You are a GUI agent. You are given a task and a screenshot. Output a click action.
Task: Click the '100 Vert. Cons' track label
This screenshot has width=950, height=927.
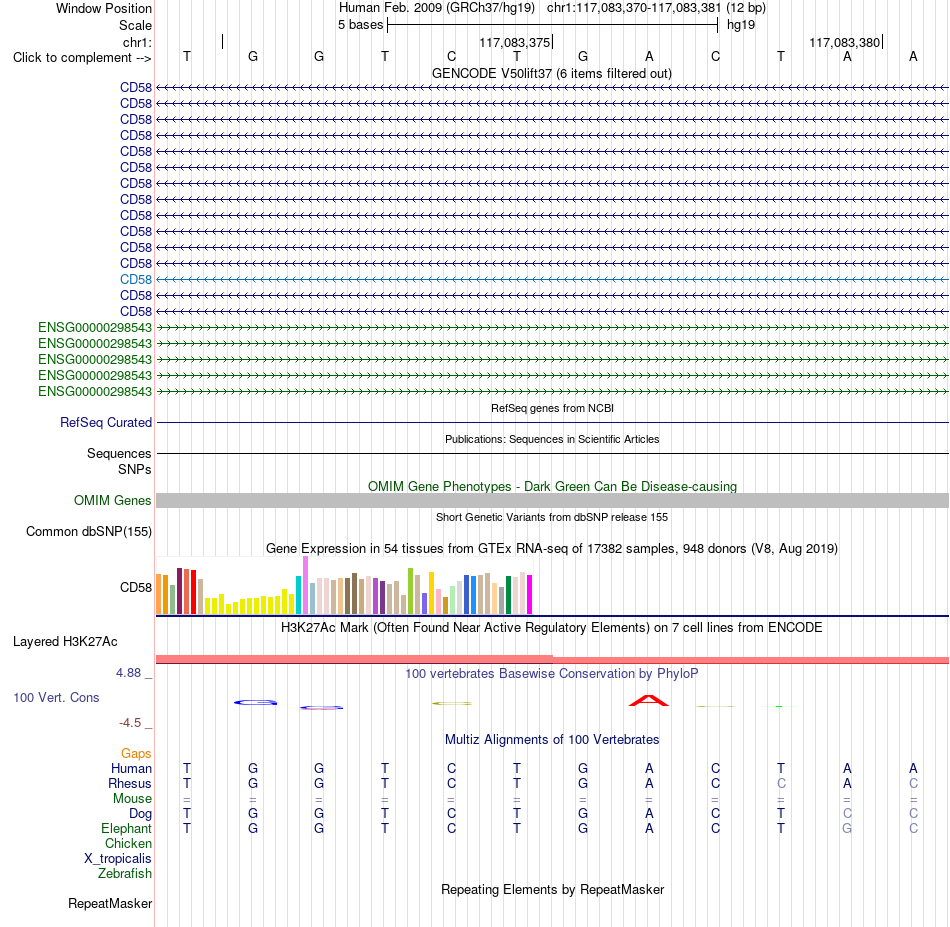56,697
